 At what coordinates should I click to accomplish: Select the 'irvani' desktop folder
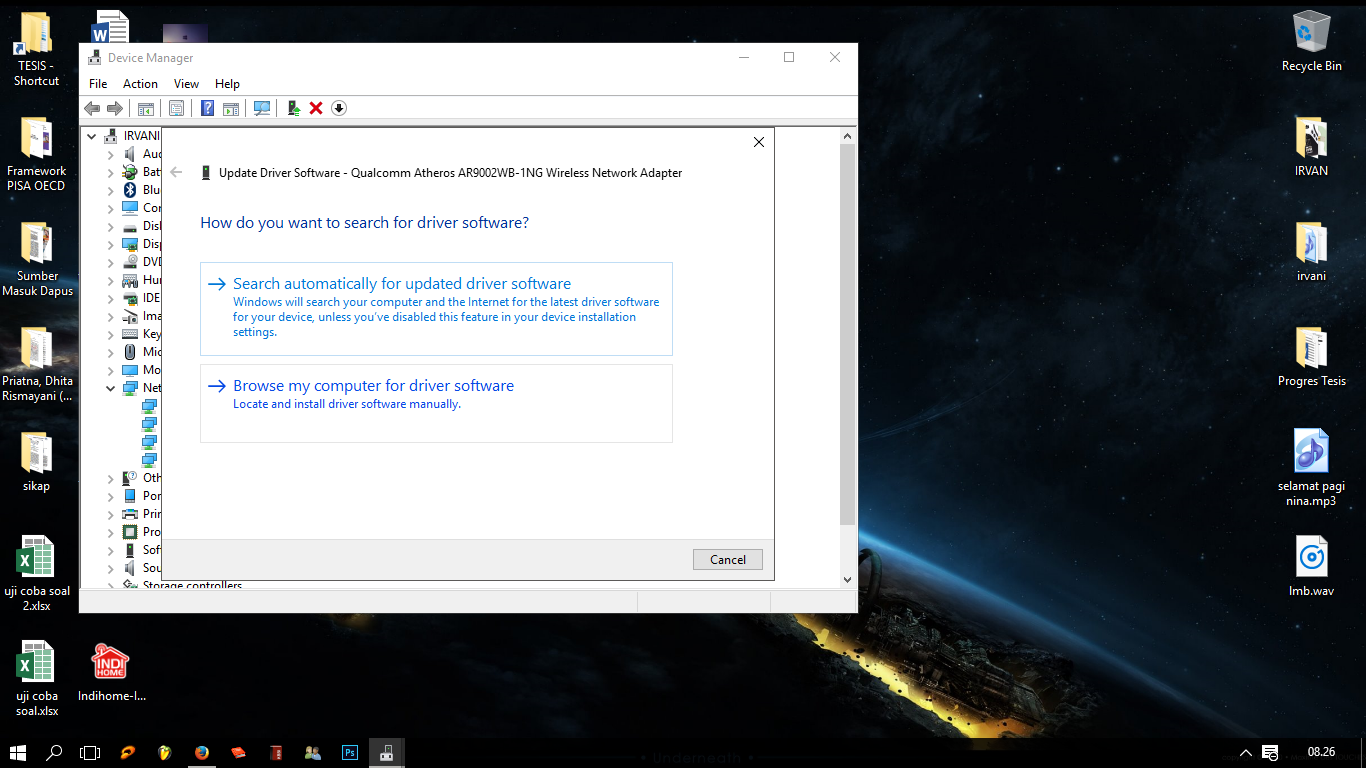[x=1311, y=251]
